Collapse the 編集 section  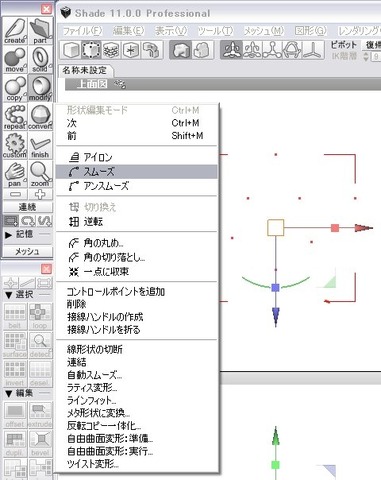pos(9,393)
